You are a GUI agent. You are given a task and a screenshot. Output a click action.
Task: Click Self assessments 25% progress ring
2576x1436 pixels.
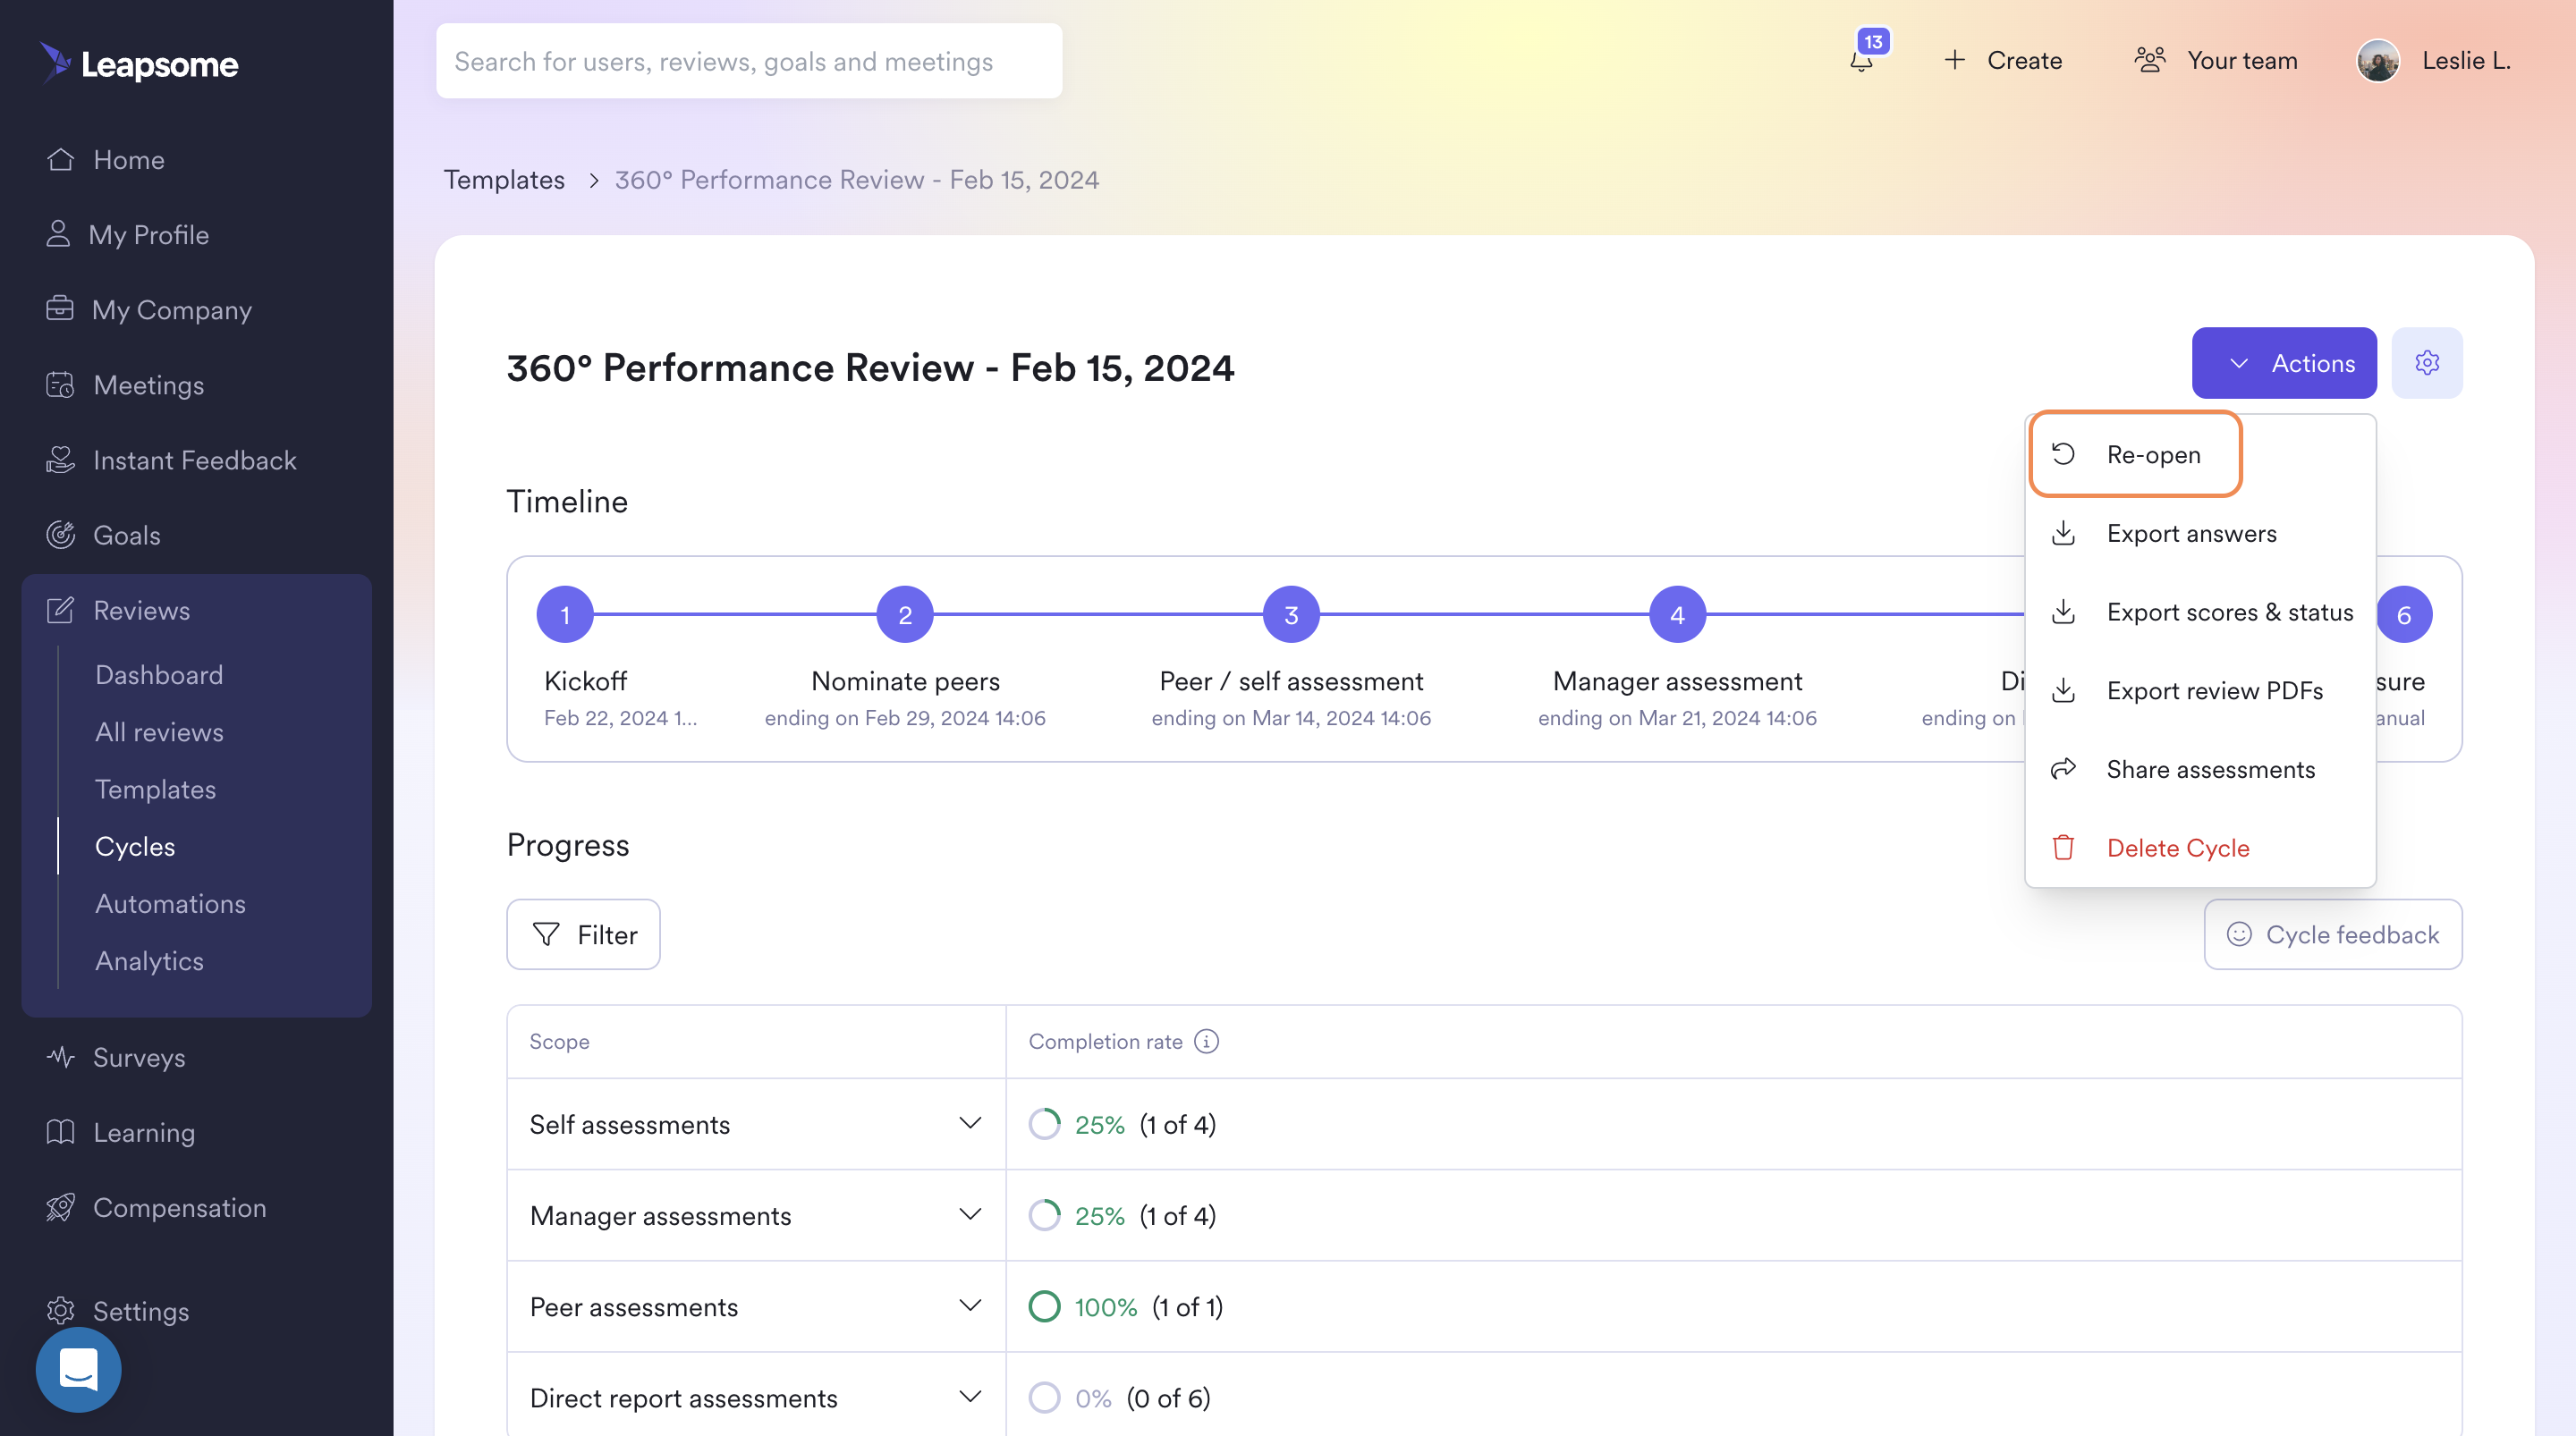[x=1044, y=1124]
